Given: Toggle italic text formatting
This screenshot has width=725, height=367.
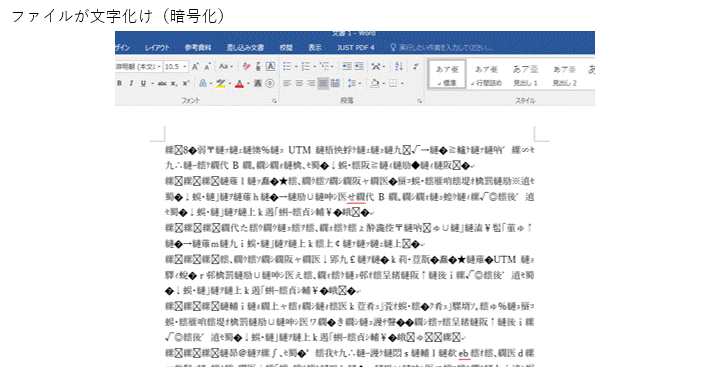Looking at the screenshot, I should 131,84.
